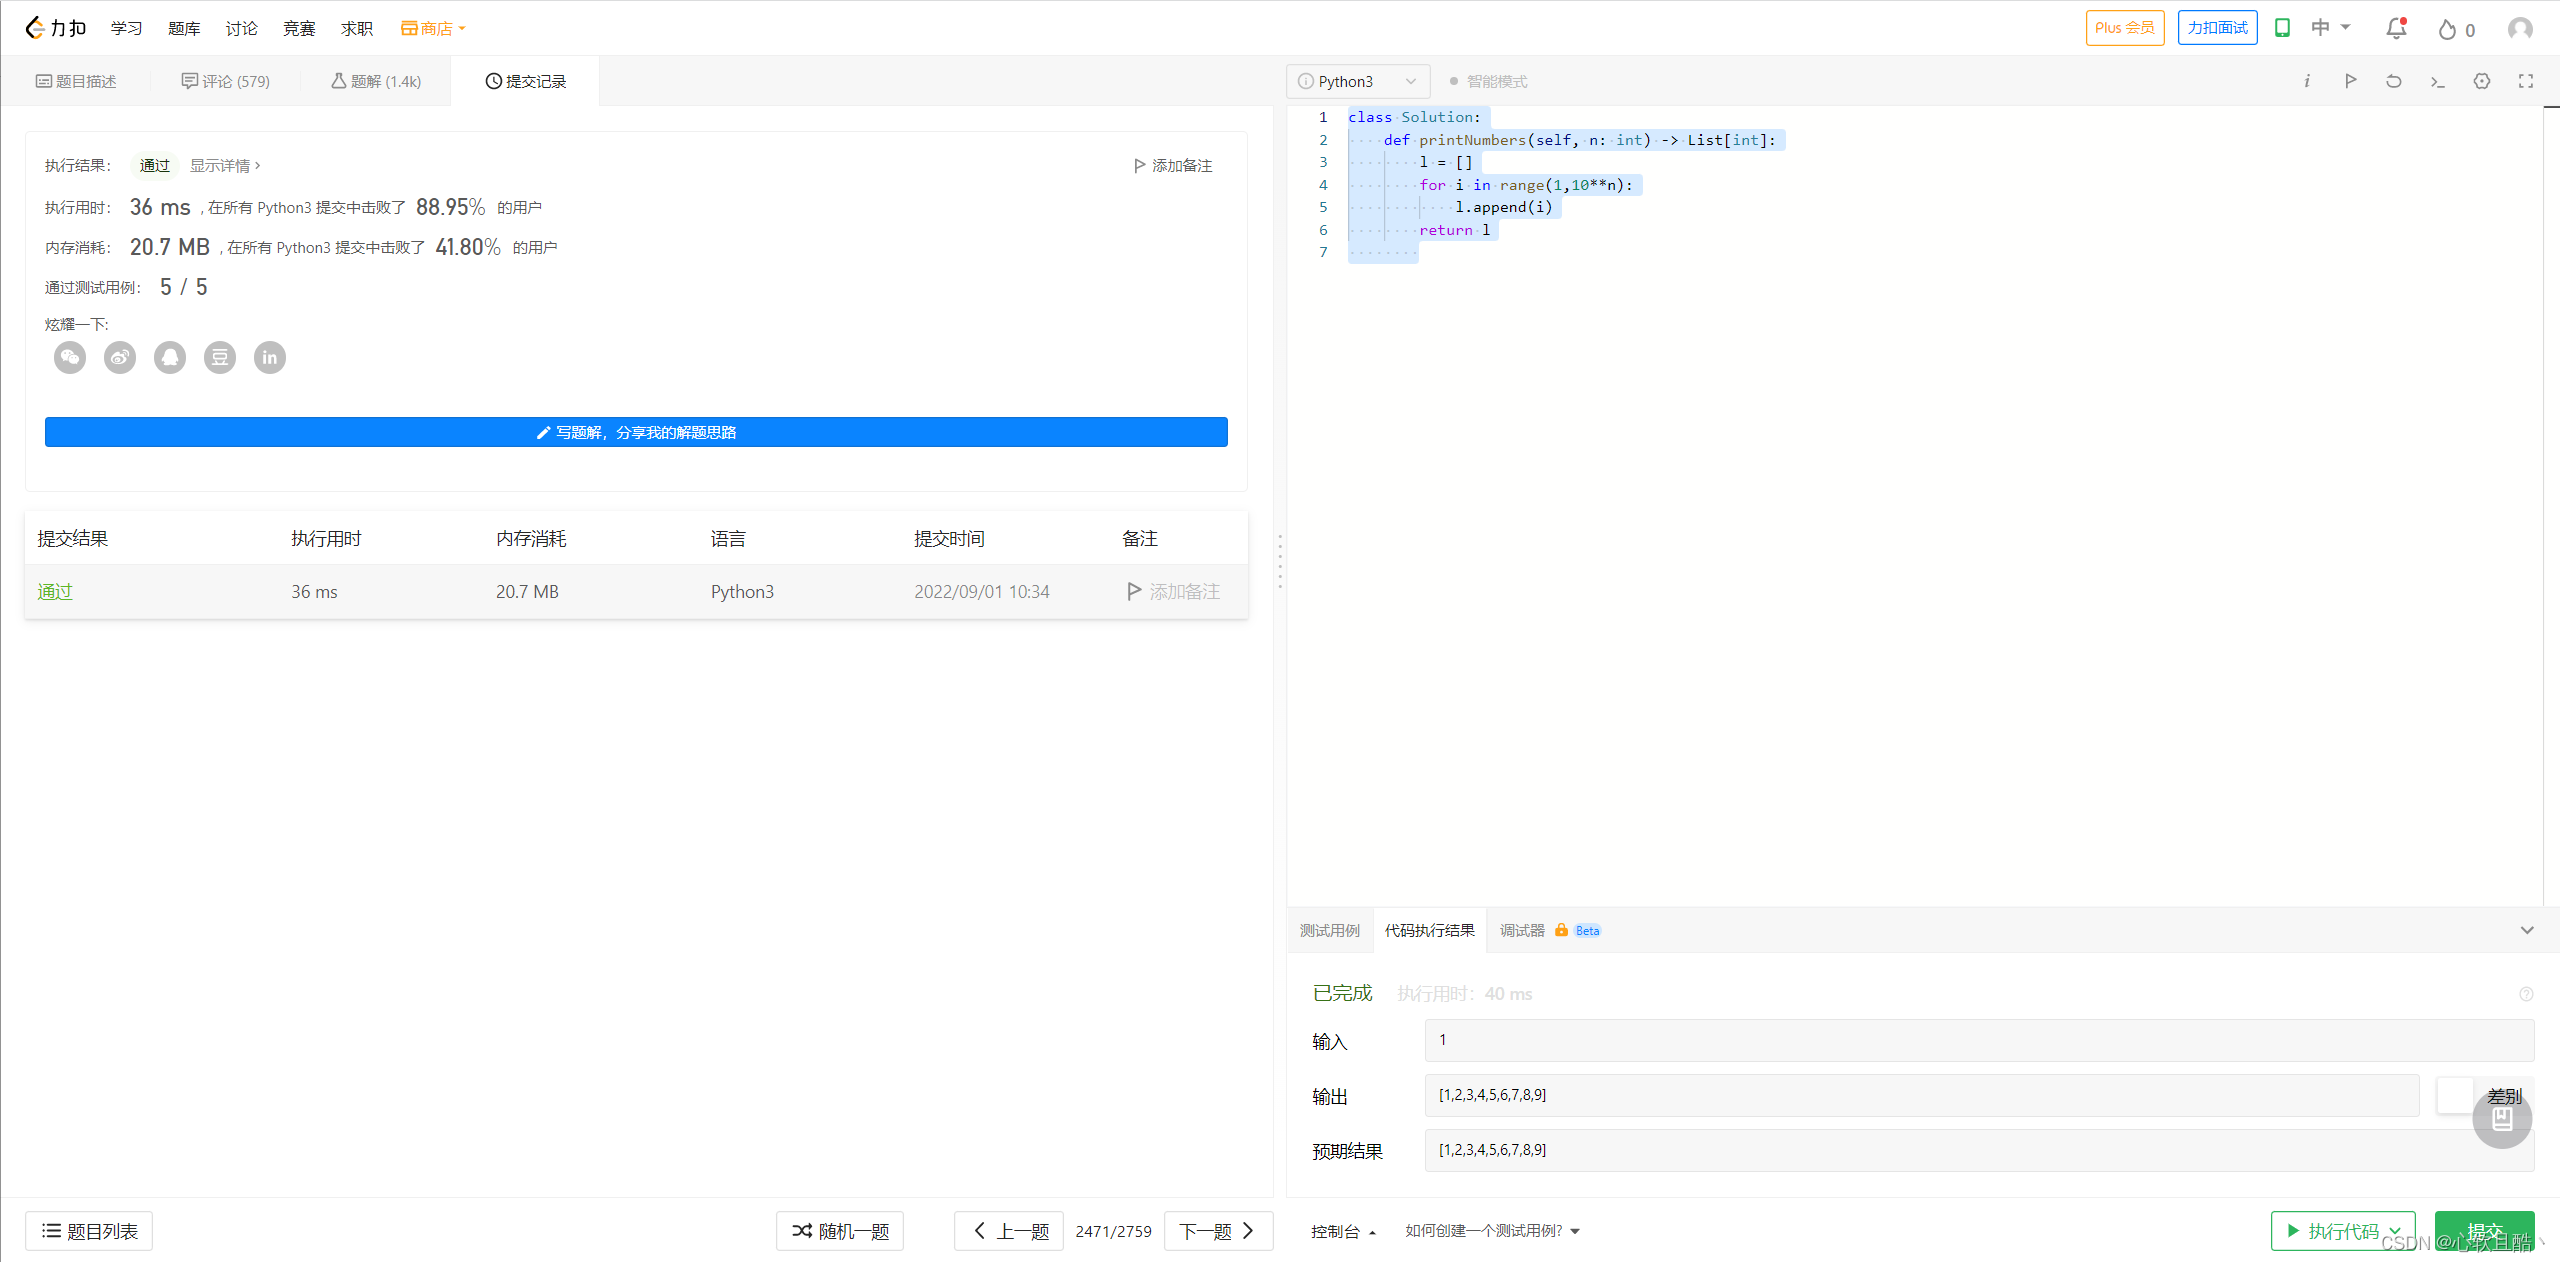Open the 通过 submission record link

pyautogui.click(x=55, y=591)
